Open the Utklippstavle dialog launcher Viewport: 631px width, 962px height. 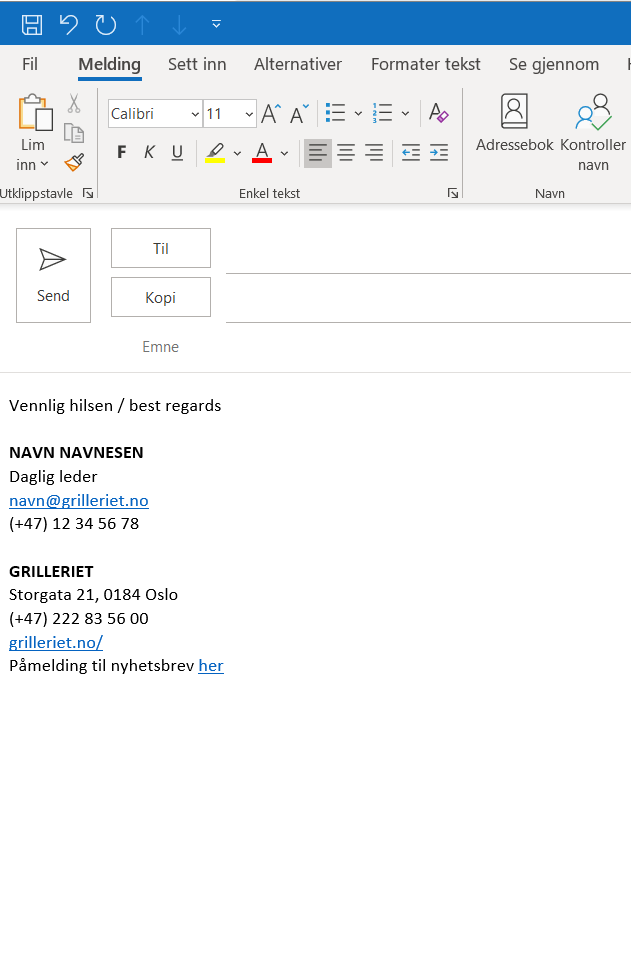[88, 194]
